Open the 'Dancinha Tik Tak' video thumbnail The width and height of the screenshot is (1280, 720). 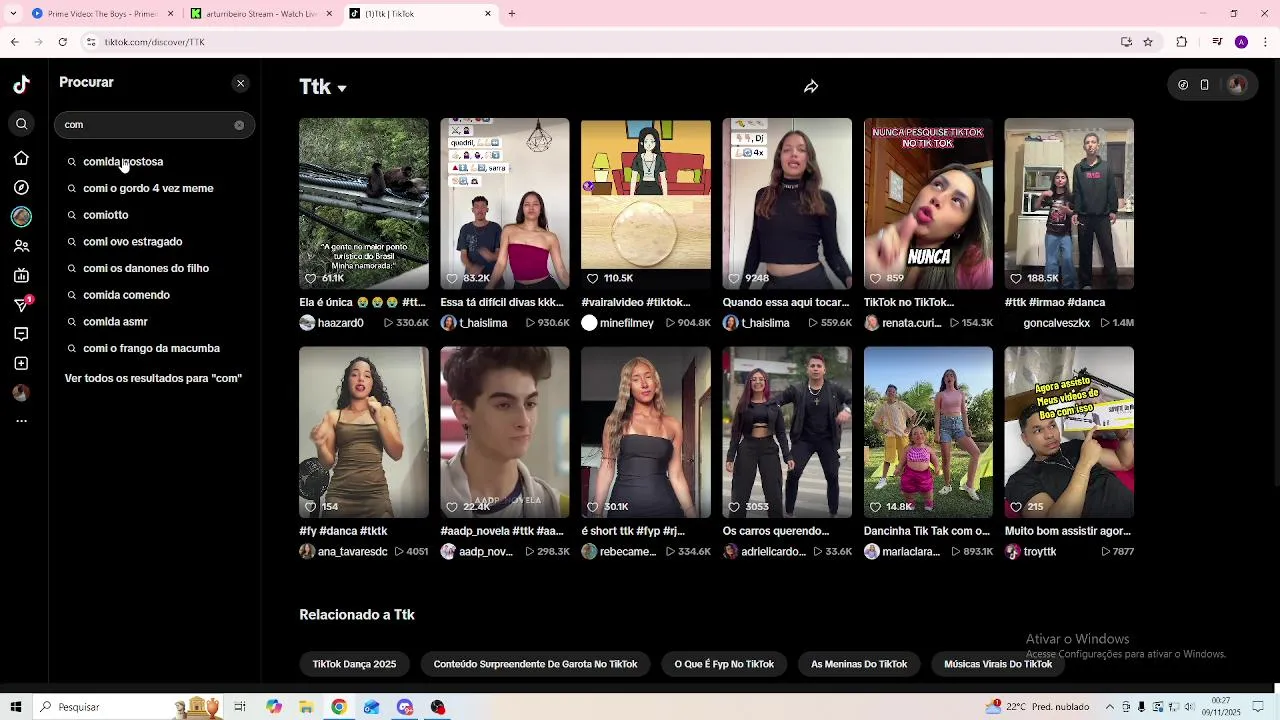928,432
